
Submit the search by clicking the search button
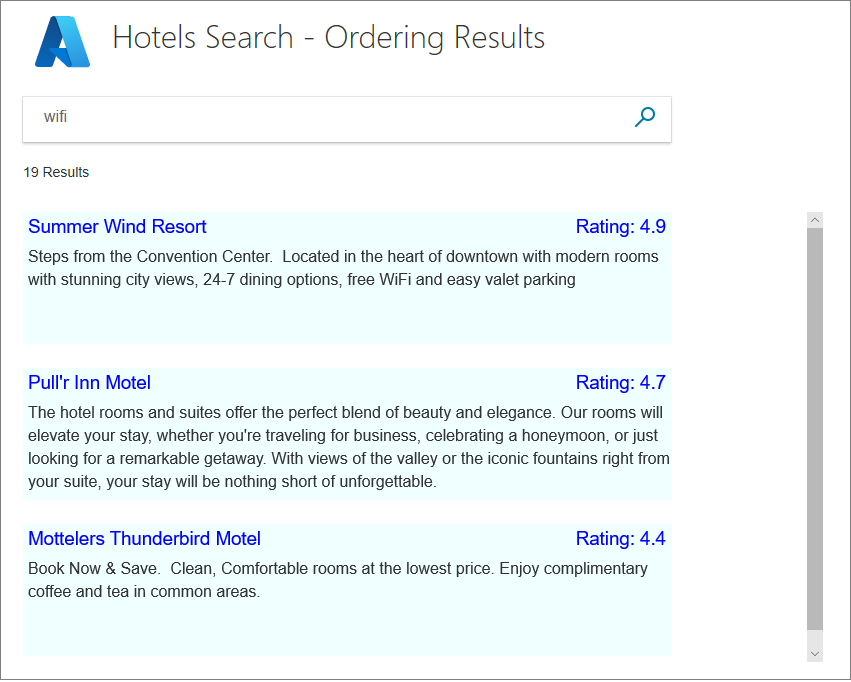pyautogui.click(x=644, y=117)
